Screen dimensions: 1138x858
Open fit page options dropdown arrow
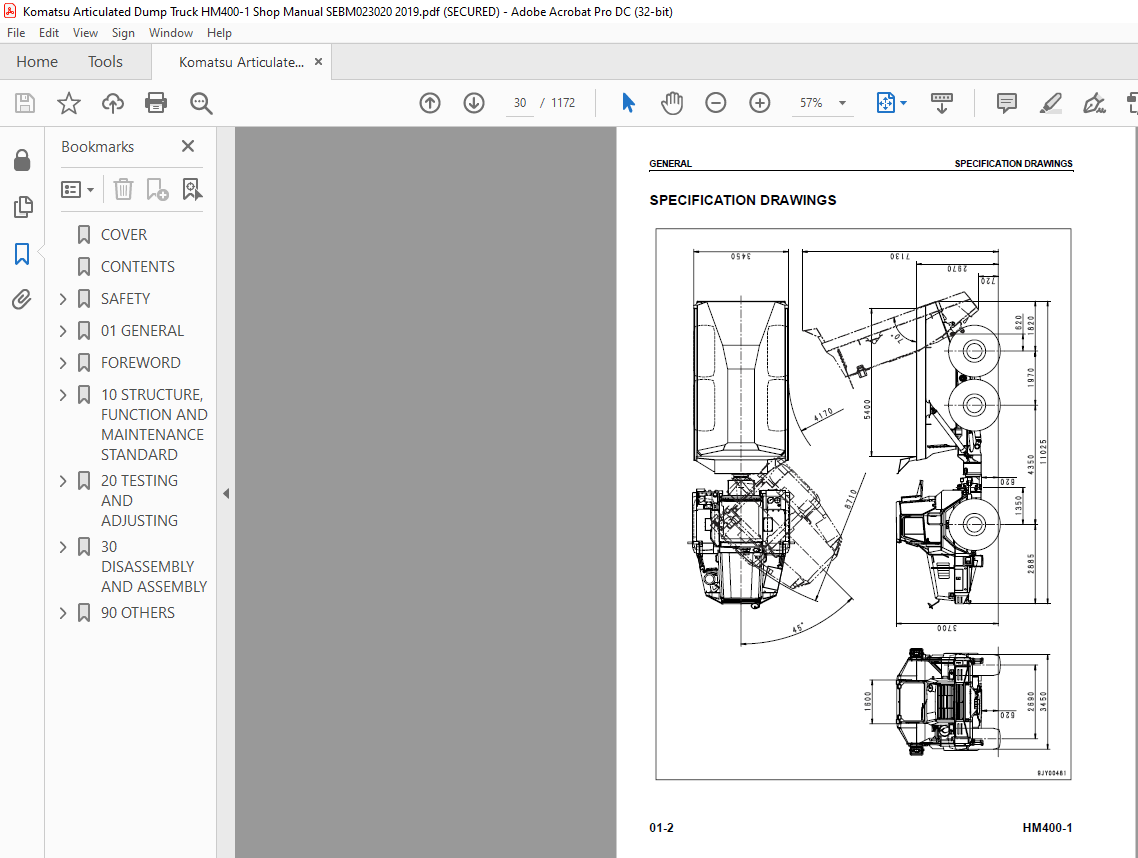coord(904,103)
